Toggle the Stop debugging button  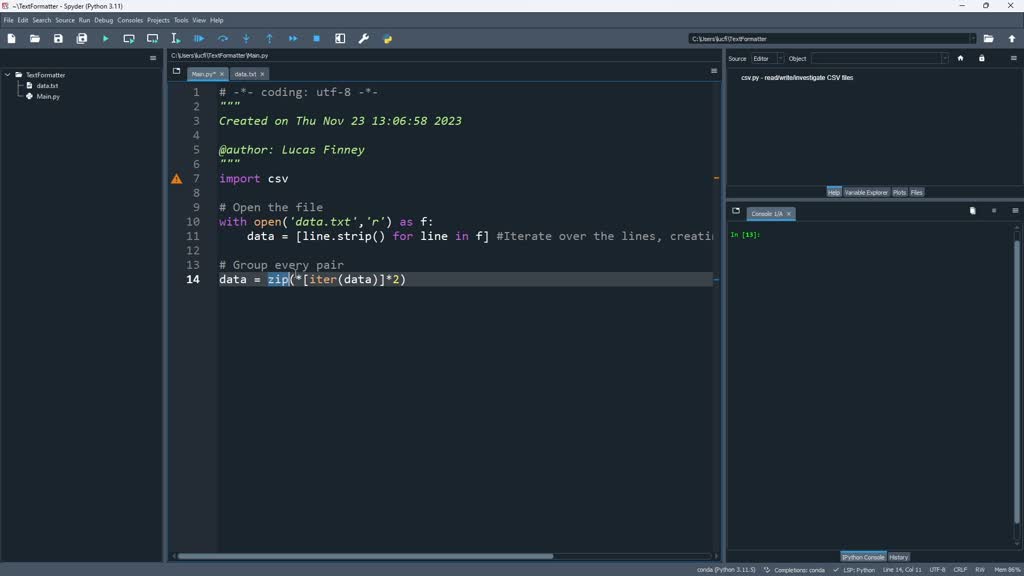(316, 38)
